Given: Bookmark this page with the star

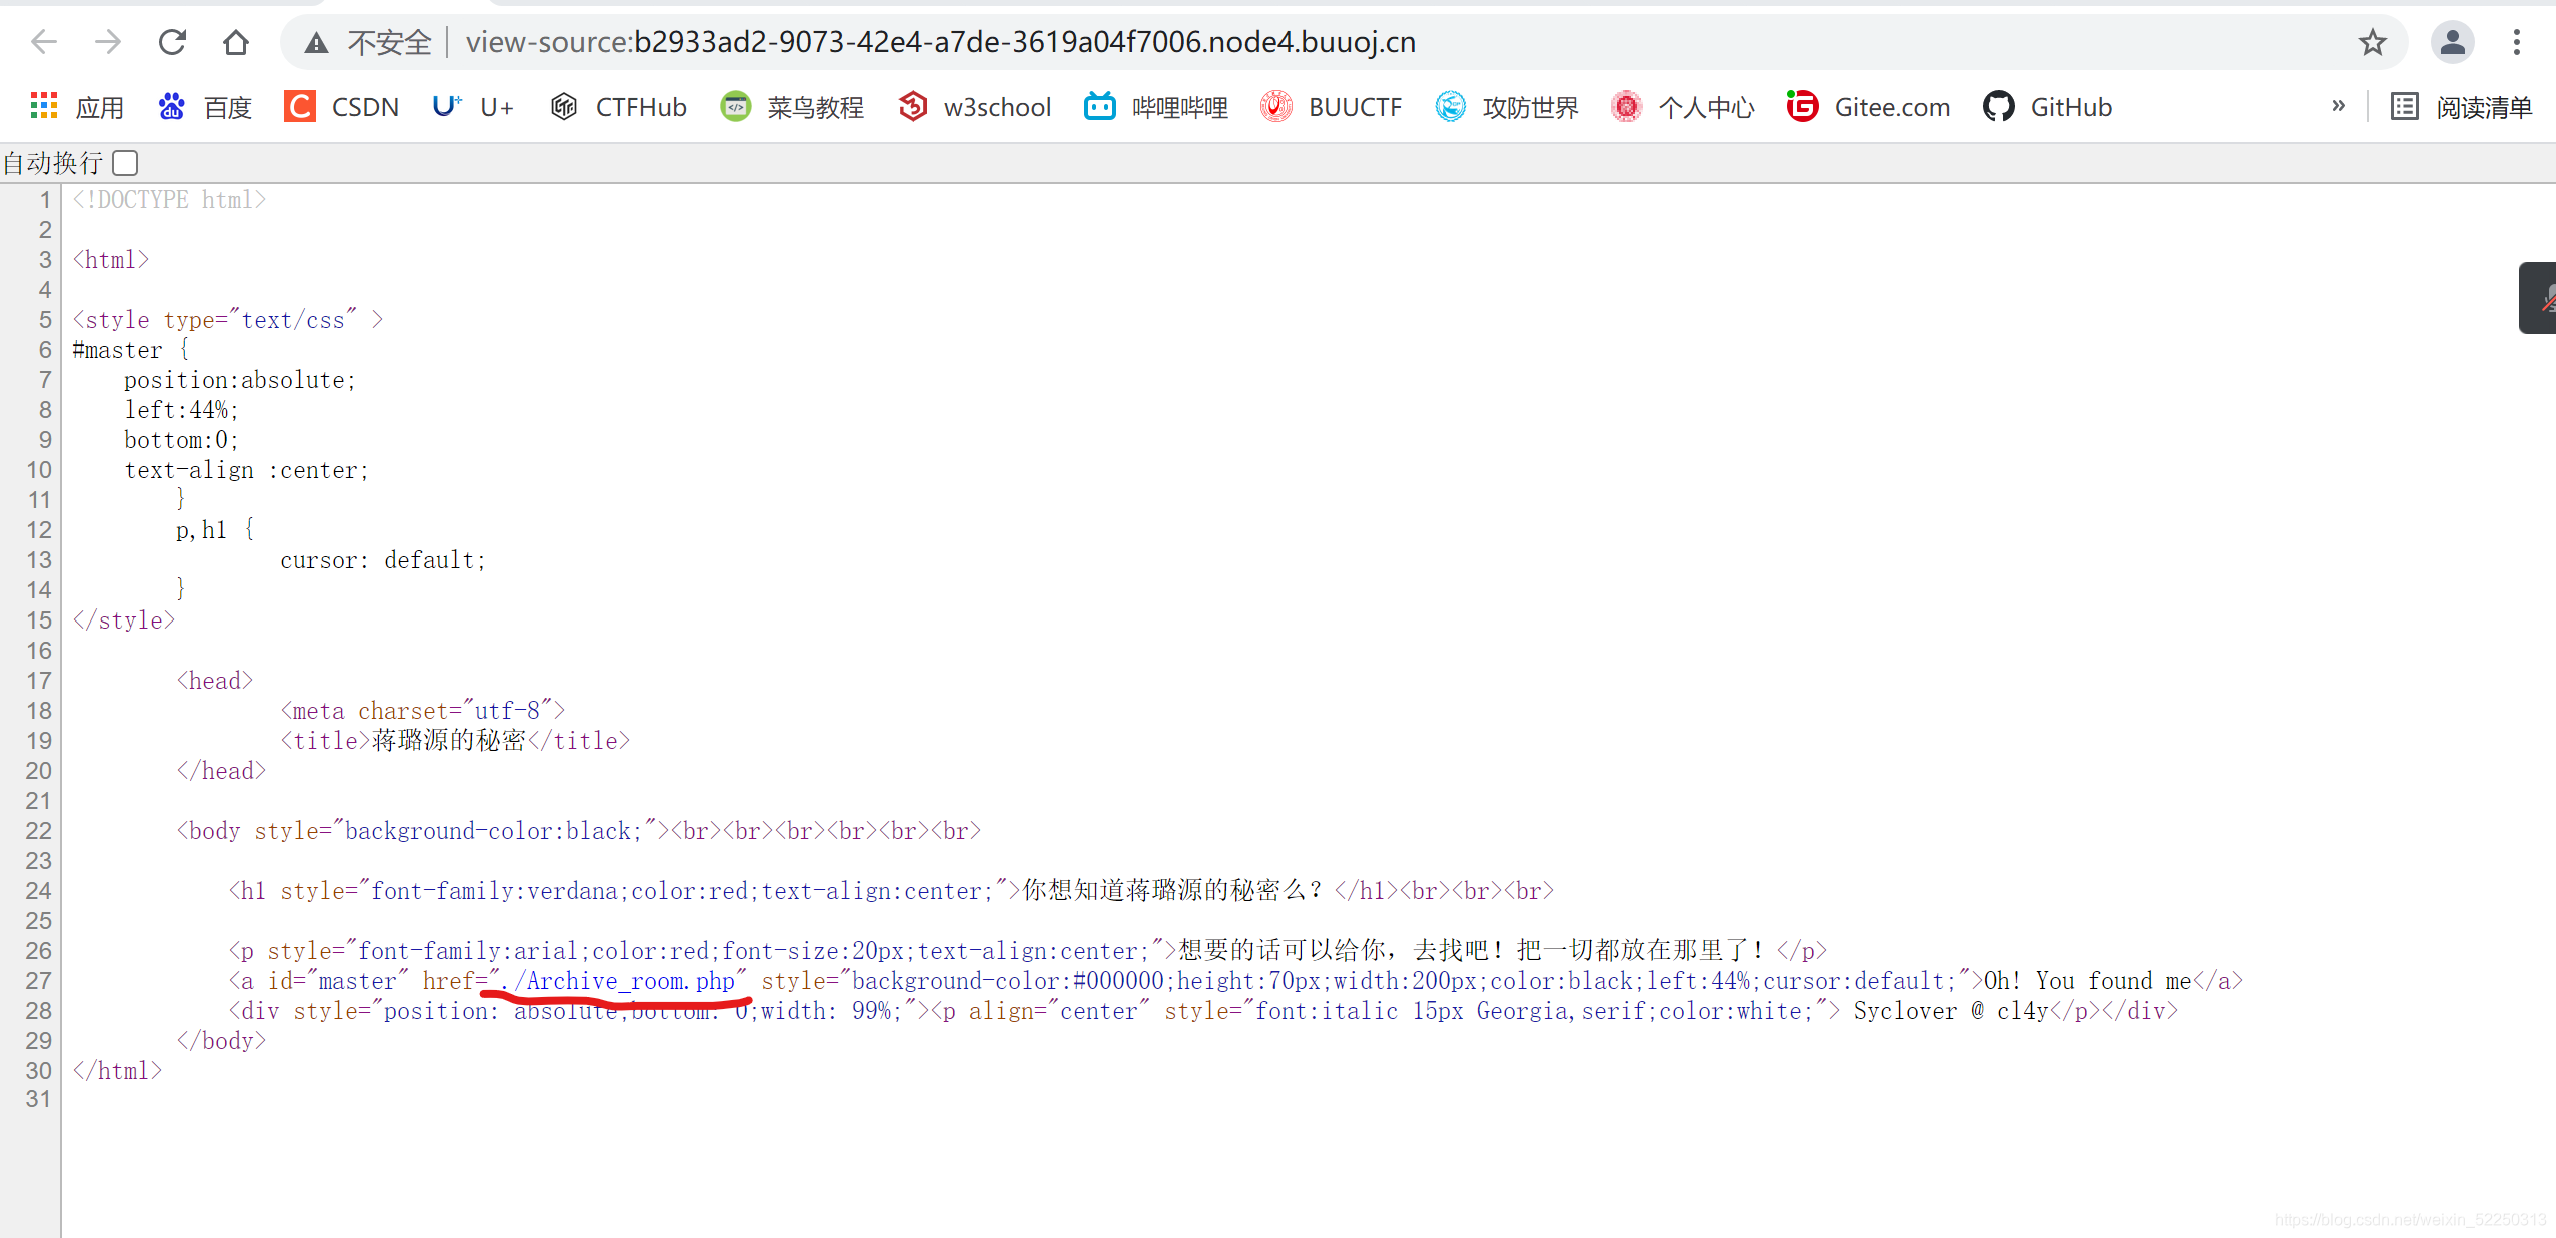Looking at the screenshot, I should click(2373, 42).
